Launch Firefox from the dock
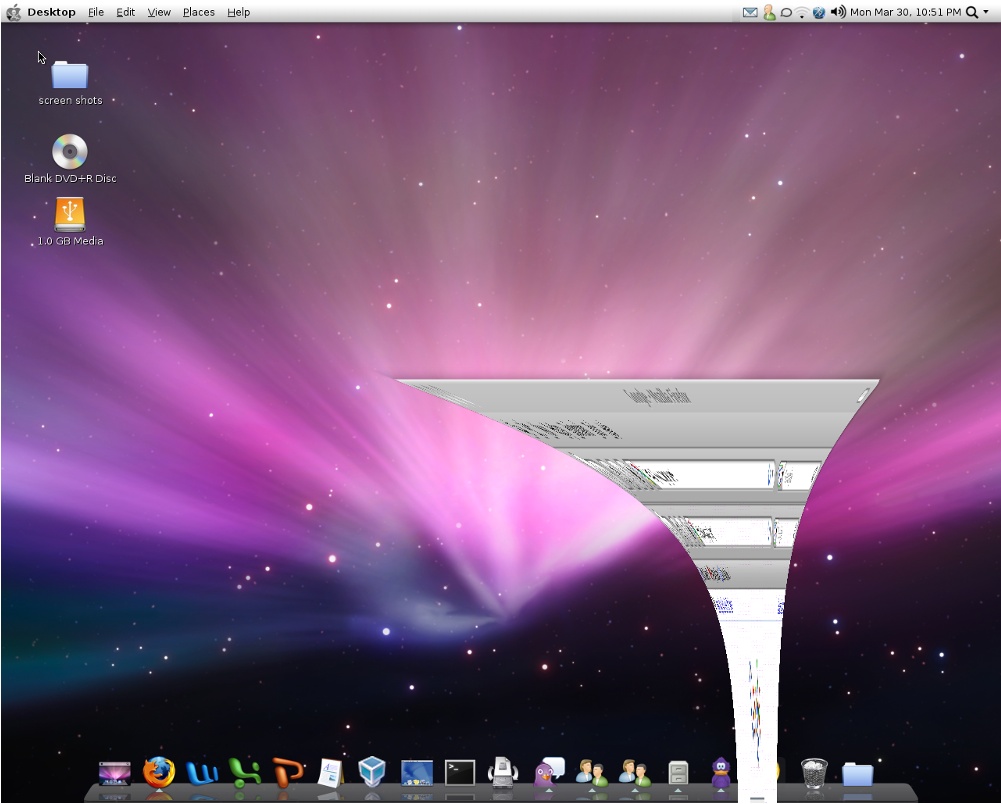 (159, 772)
